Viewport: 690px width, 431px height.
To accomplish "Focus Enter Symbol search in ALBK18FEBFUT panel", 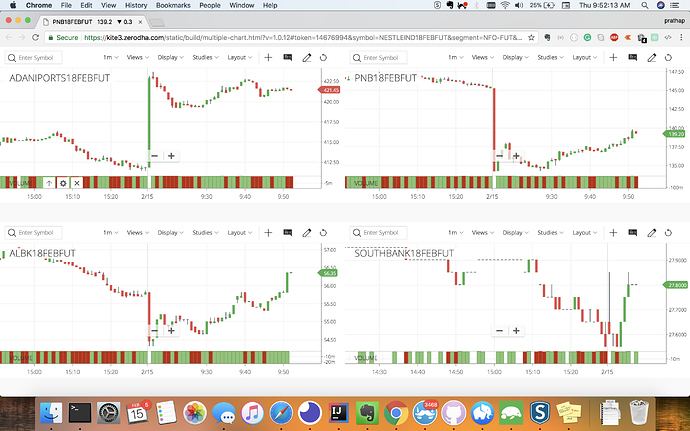I will click(33, 232).
